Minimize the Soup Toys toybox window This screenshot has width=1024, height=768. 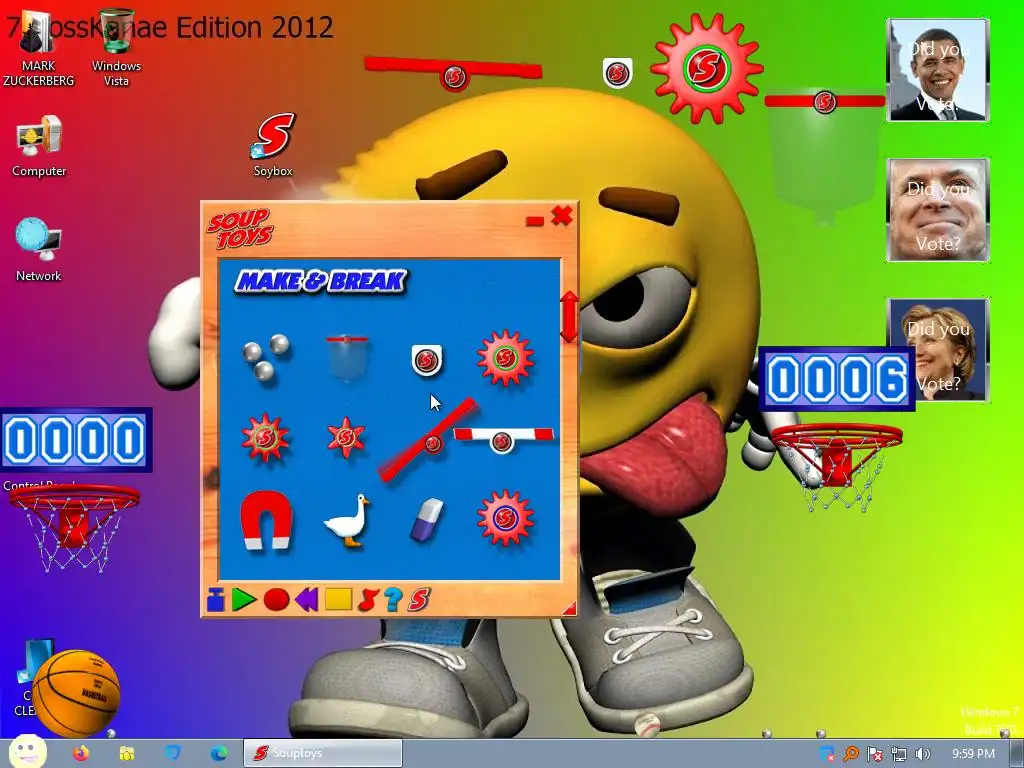click(x=535, y=221)
